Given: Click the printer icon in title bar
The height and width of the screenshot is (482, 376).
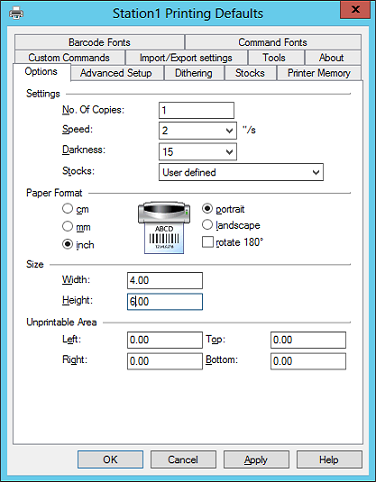Looking at the screenshot, I should 16,13.
